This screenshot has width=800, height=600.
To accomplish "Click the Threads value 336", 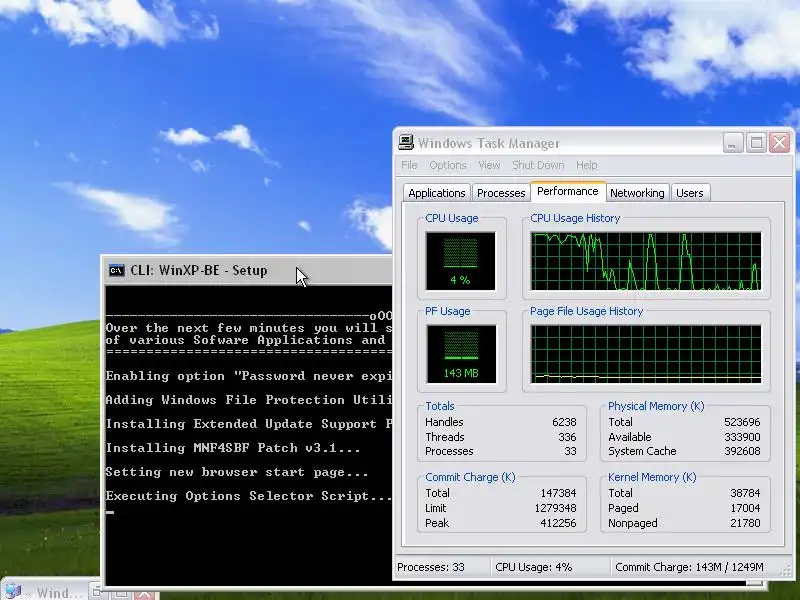I will 567,437.
